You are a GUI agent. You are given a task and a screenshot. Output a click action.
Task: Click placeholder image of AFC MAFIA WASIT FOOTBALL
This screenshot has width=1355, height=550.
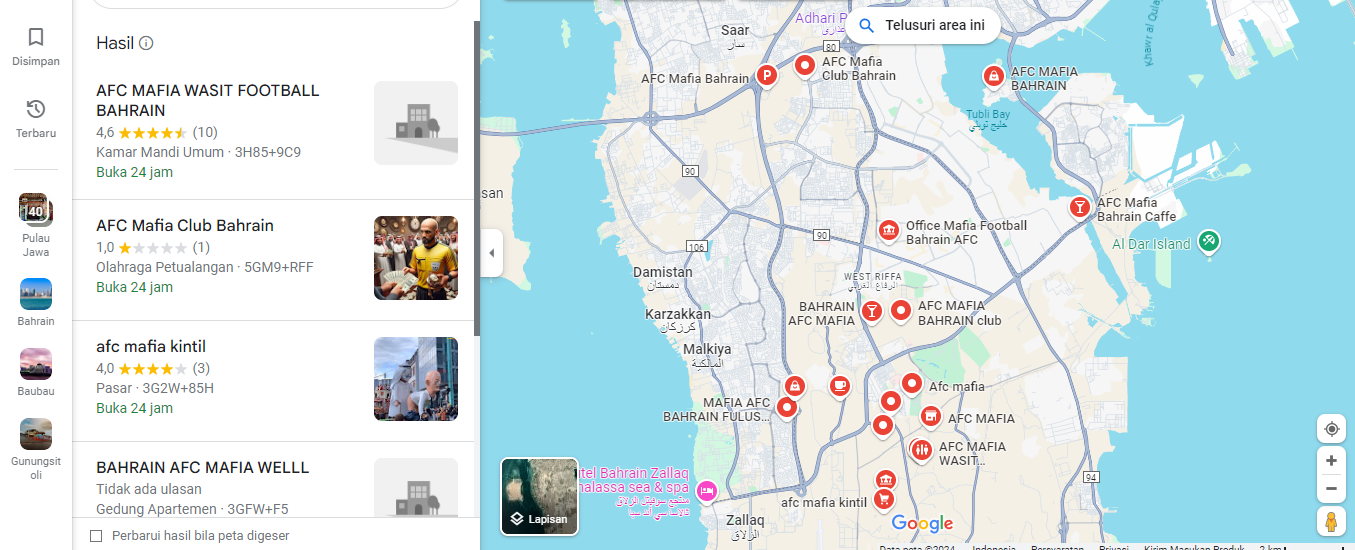416,123
